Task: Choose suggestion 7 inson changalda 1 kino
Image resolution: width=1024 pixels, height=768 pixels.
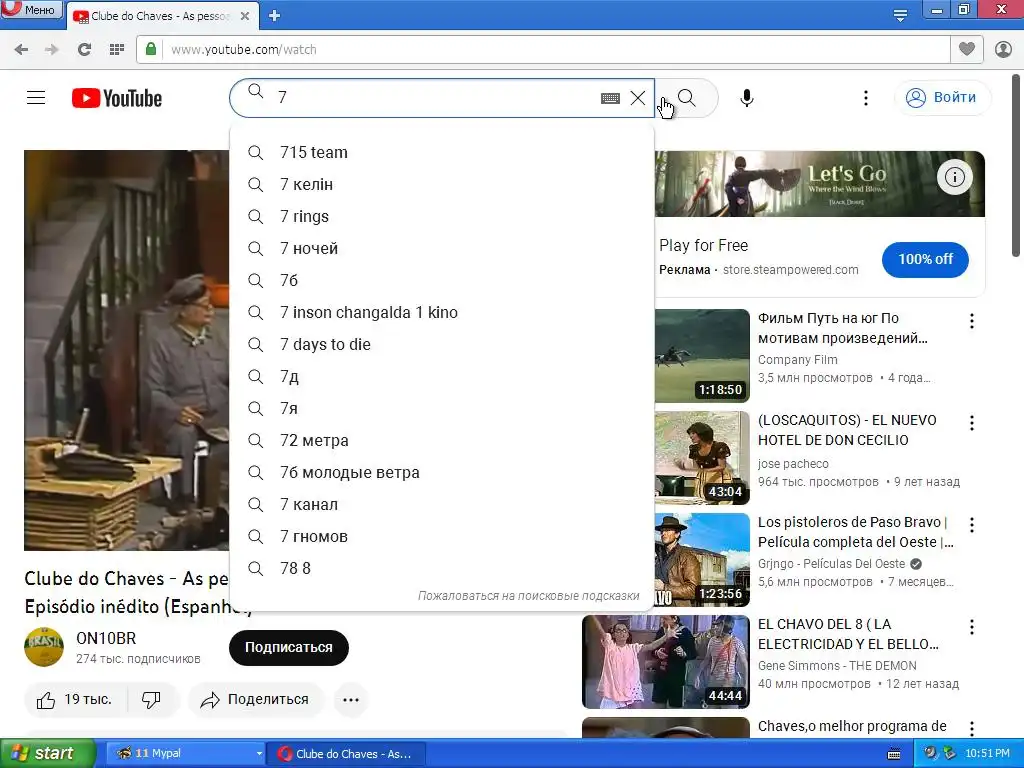Action: click(441, 312)
